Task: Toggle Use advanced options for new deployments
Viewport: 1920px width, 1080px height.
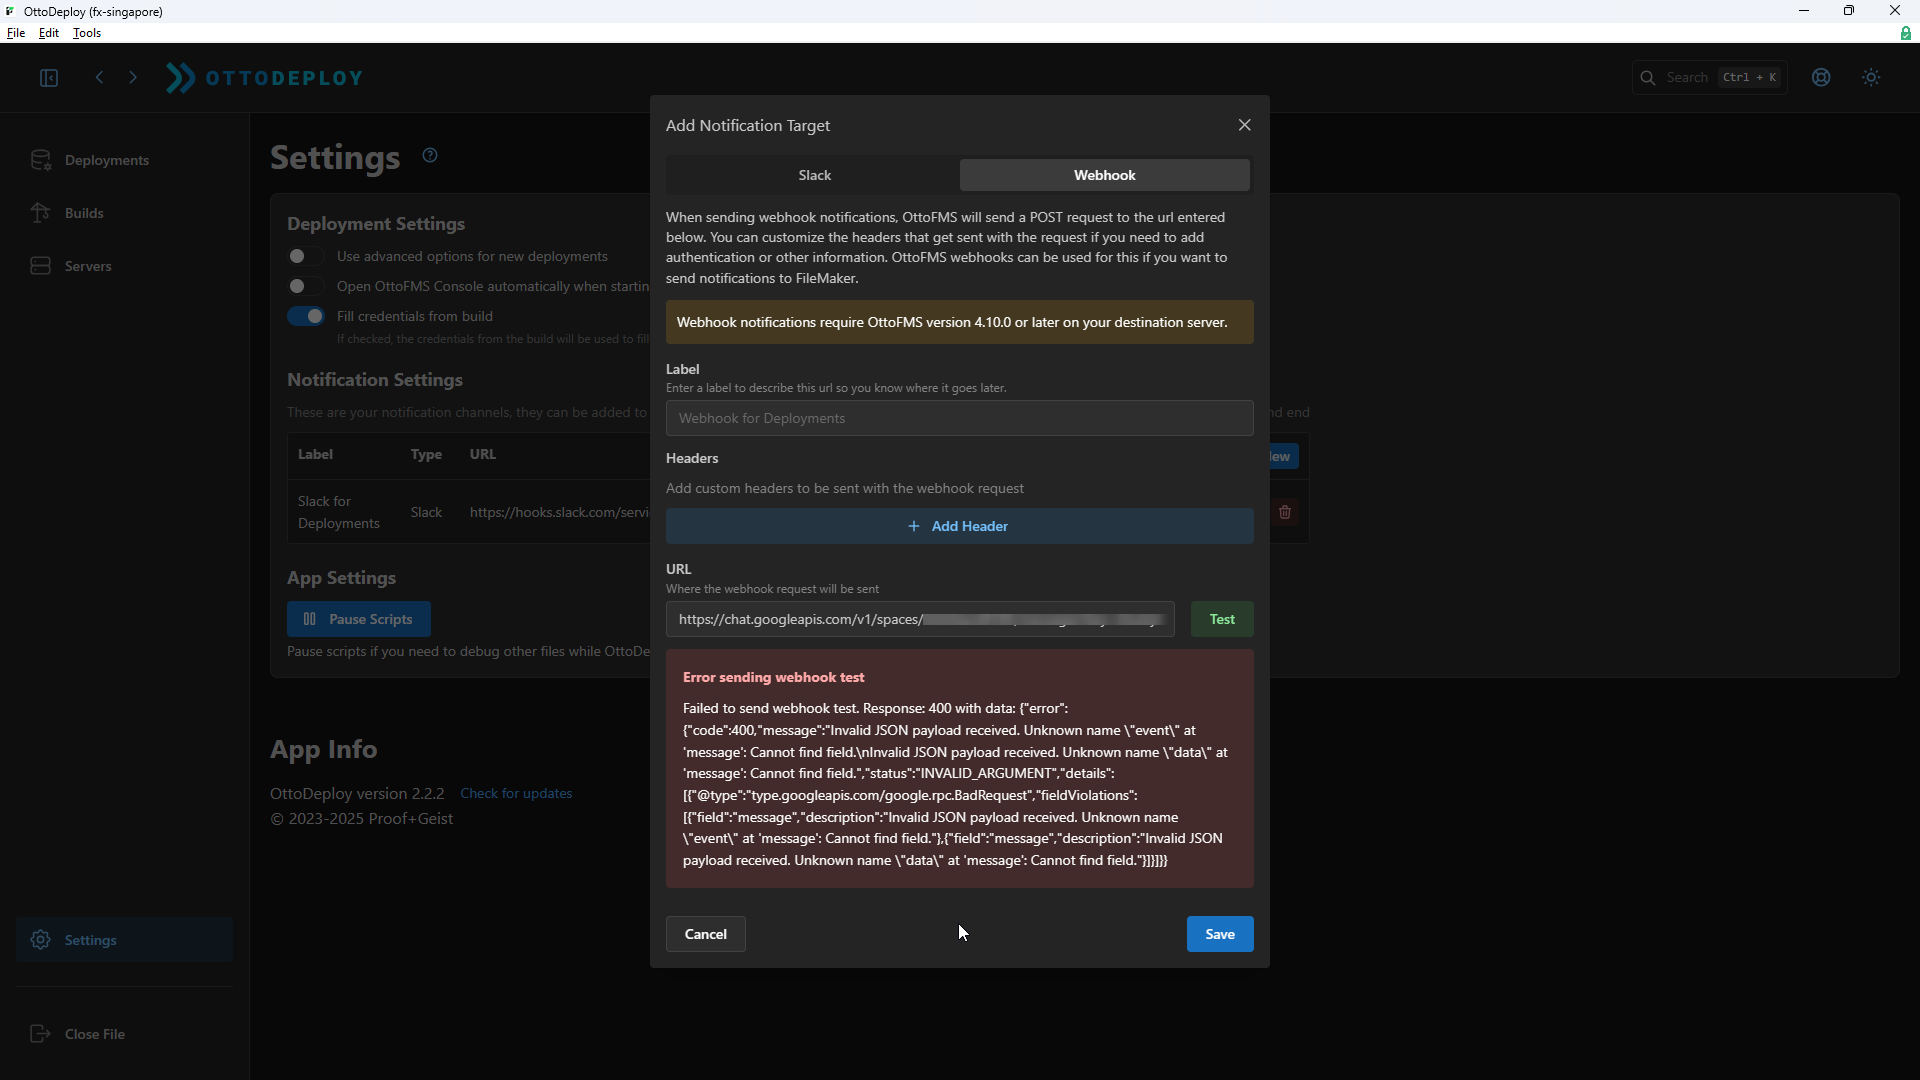Action: point(306,256)
